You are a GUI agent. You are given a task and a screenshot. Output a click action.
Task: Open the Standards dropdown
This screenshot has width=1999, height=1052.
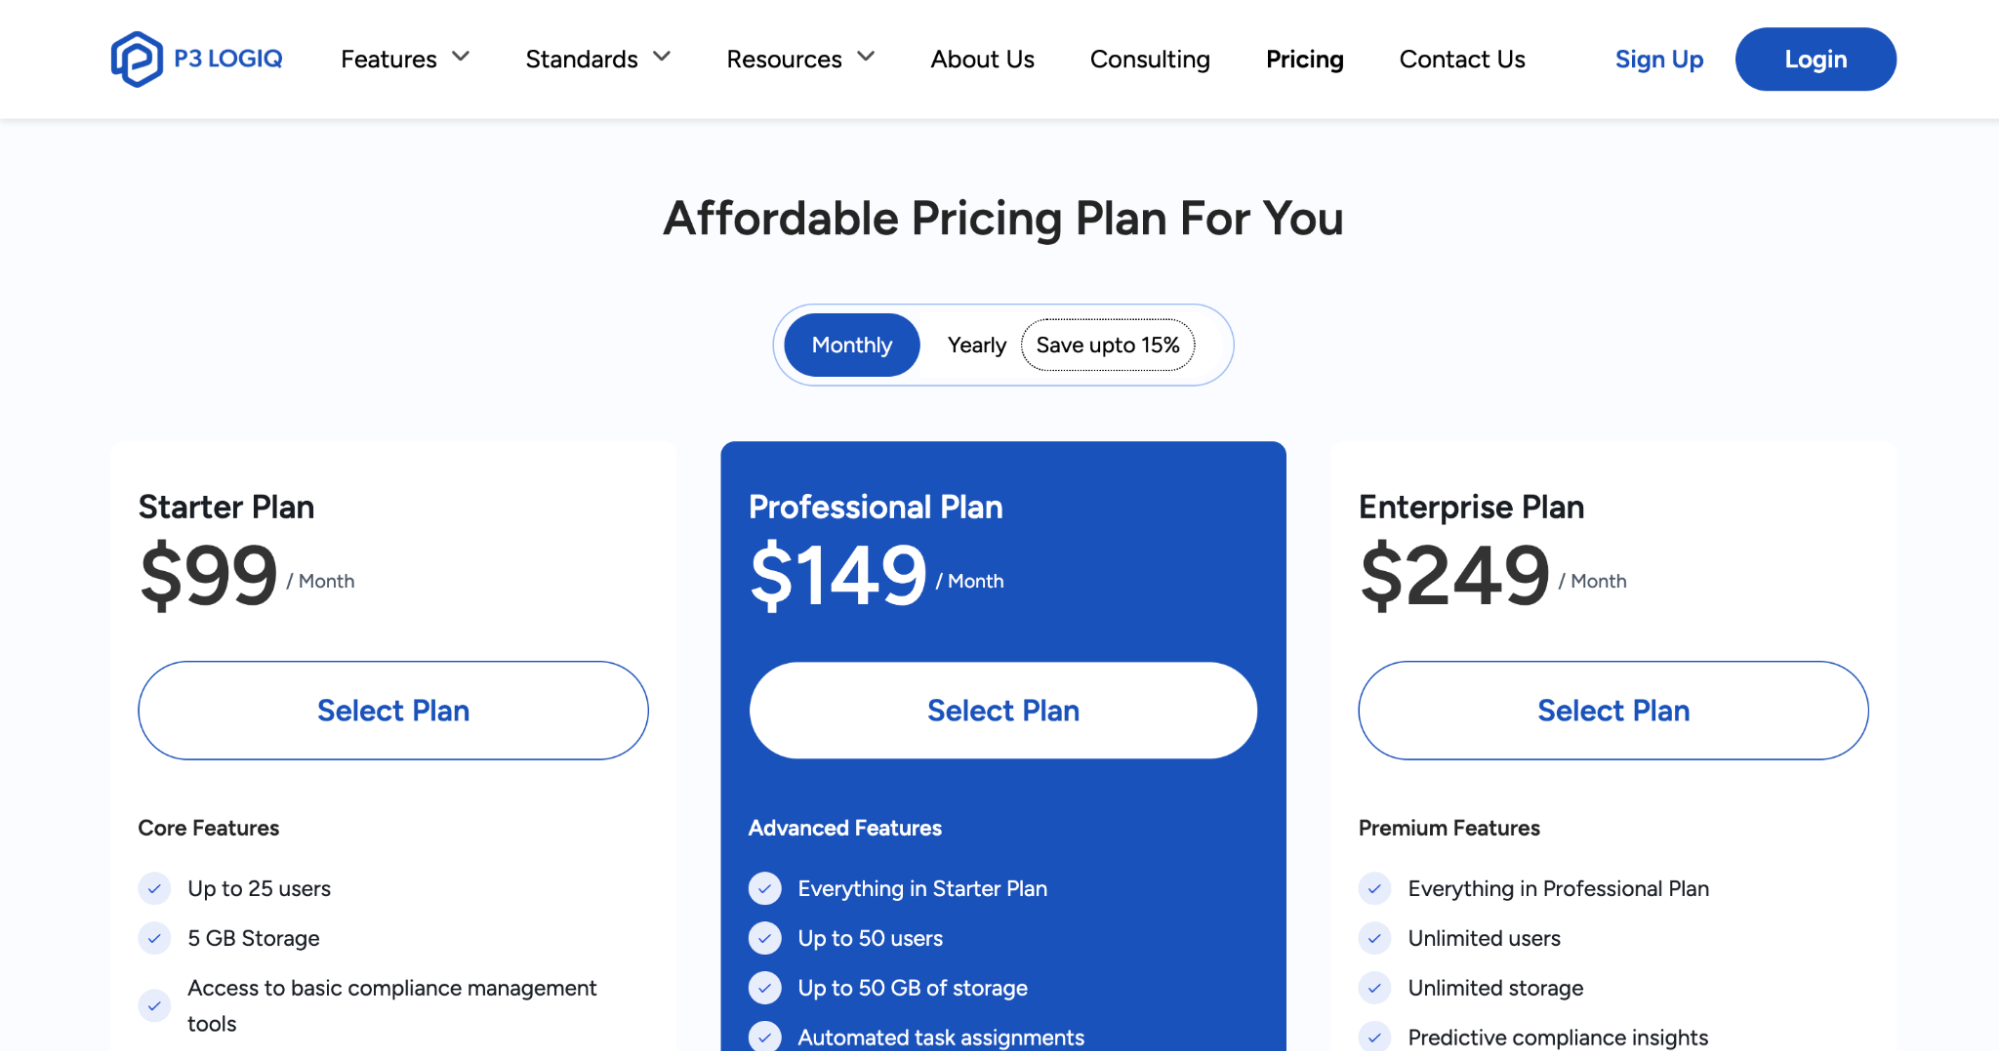[x=597, y=59]
